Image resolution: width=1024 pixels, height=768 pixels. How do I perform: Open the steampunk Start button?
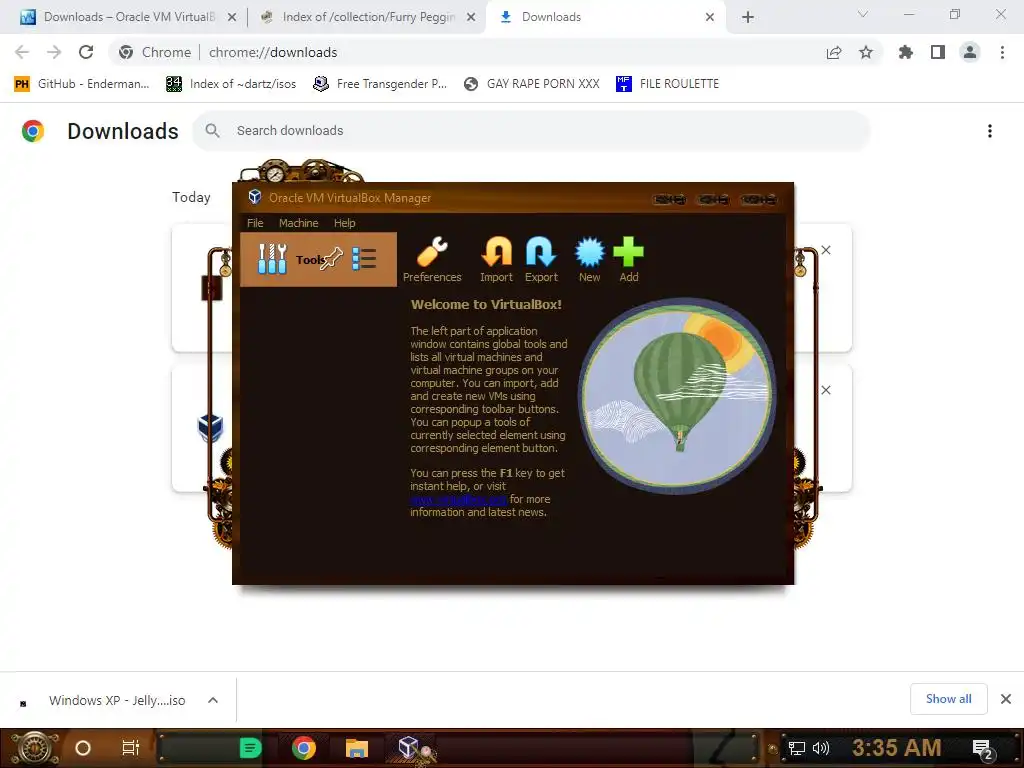click(x=35, y=748)
